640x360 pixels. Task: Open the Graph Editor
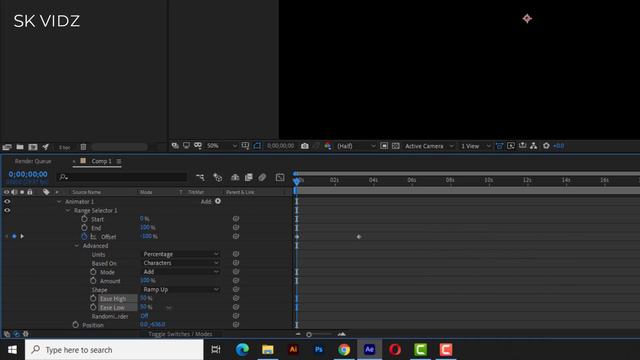point(280,177)
